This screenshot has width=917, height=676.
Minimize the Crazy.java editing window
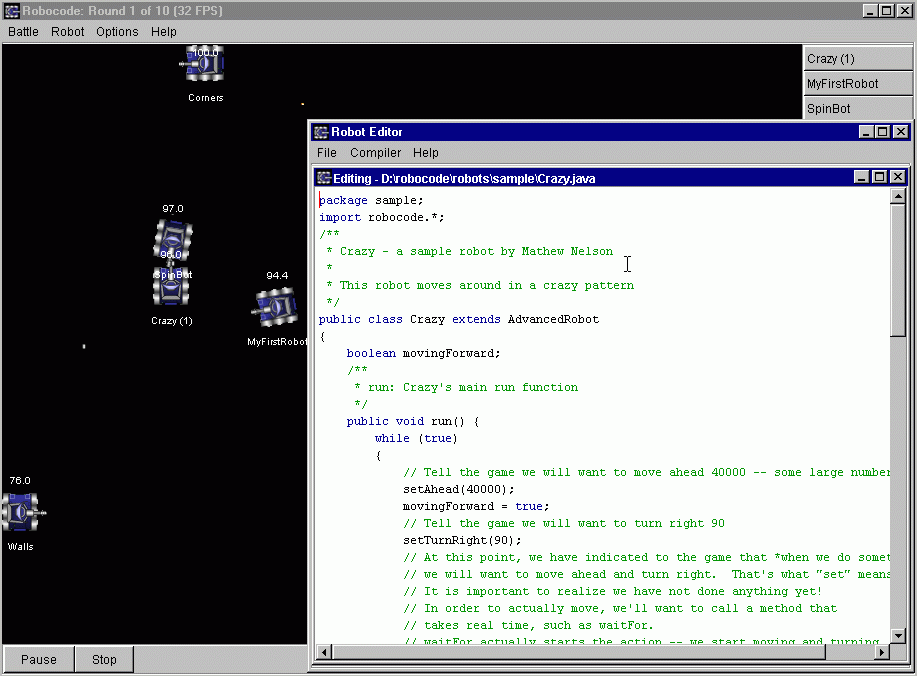(x=861, y=177)
